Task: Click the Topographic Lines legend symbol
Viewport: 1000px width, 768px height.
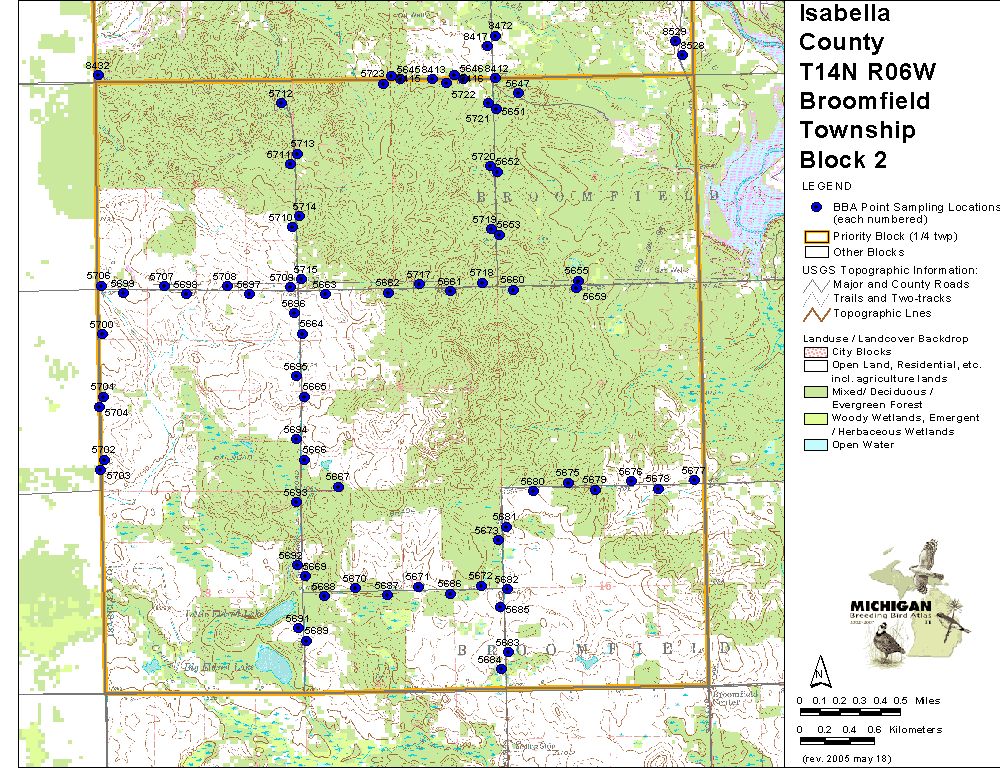Action: (x=816, y=313)
